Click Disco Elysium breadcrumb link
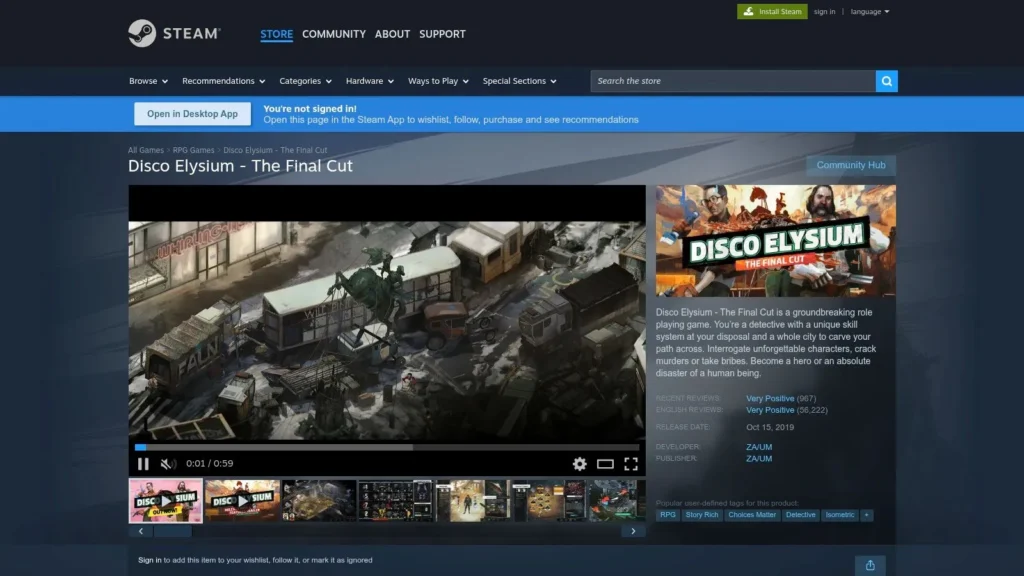 275,150
